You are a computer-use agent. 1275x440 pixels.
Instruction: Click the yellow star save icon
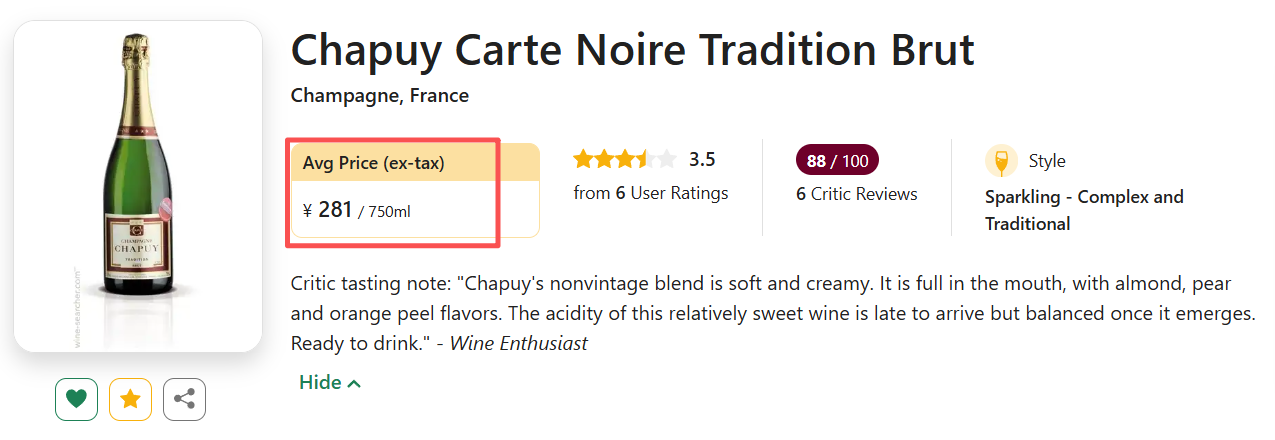pos(130,400)
